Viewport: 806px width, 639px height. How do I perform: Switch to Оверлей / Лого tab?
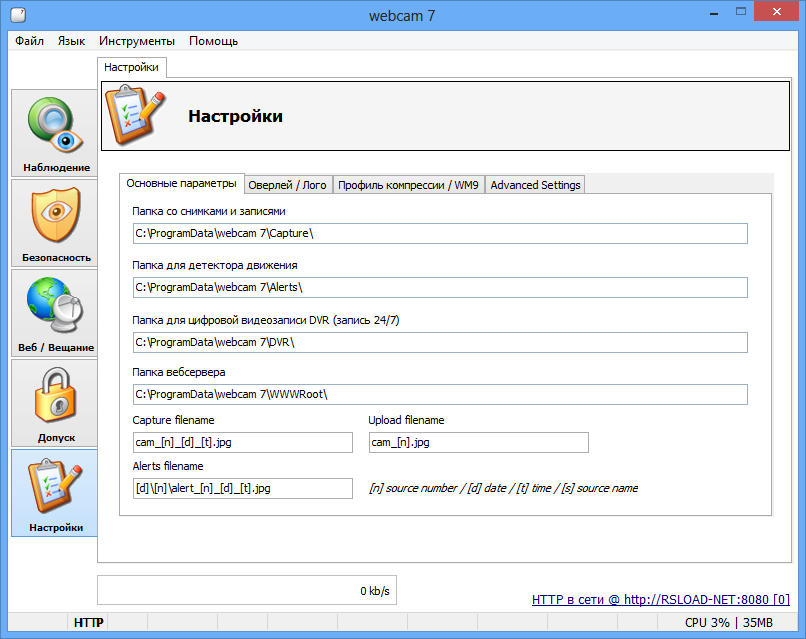pyautogui.click(x=287, y=185)
